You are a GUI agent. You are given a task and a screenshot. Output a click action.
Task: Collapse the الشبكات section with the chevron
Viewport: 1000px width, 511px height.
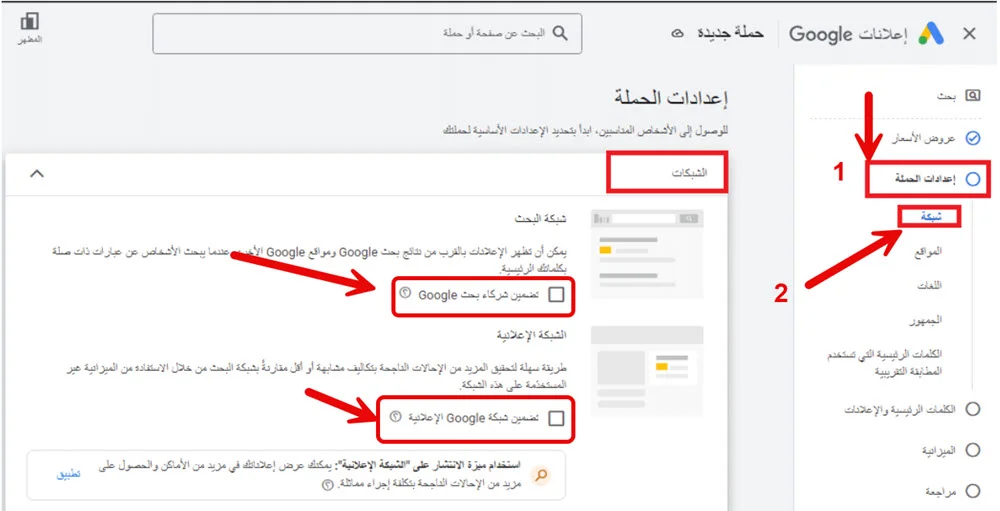[x=37, y=173]
